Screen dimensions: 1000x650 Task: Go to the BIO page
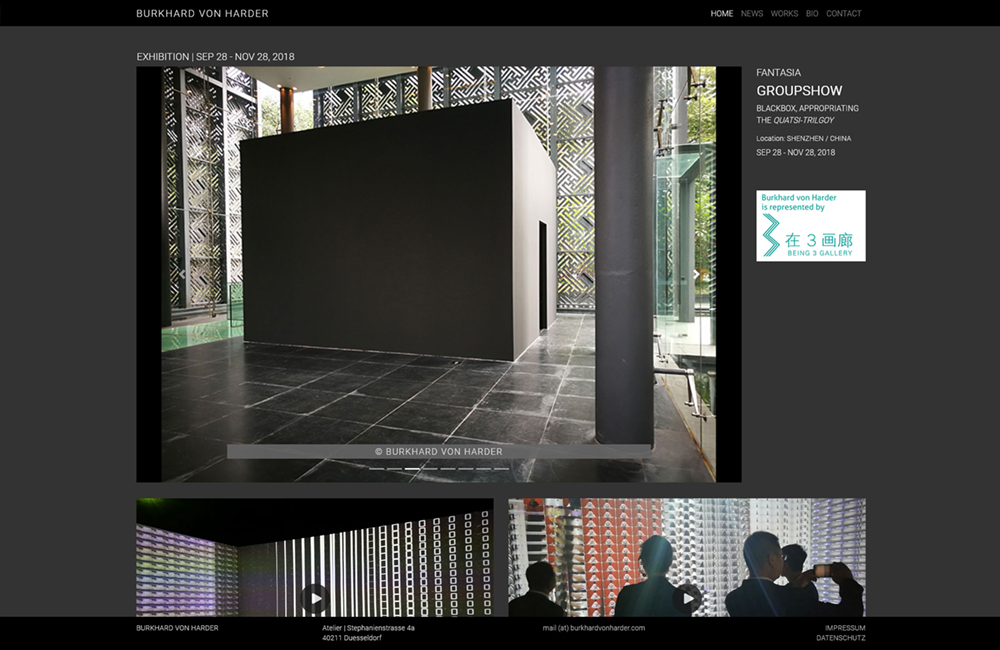coord(812,14)
